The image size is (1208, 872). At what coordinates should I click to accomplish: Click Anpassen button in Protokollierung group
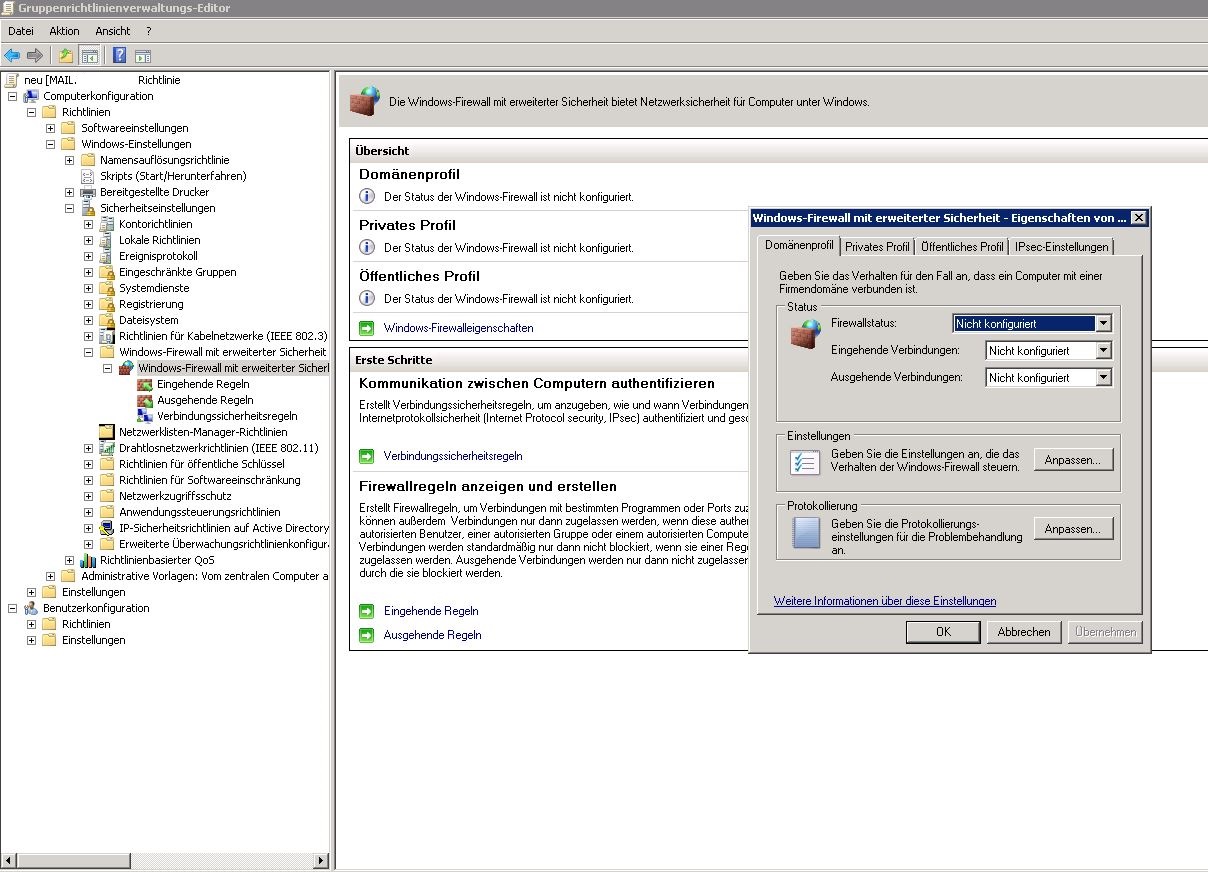[1073, 529]
